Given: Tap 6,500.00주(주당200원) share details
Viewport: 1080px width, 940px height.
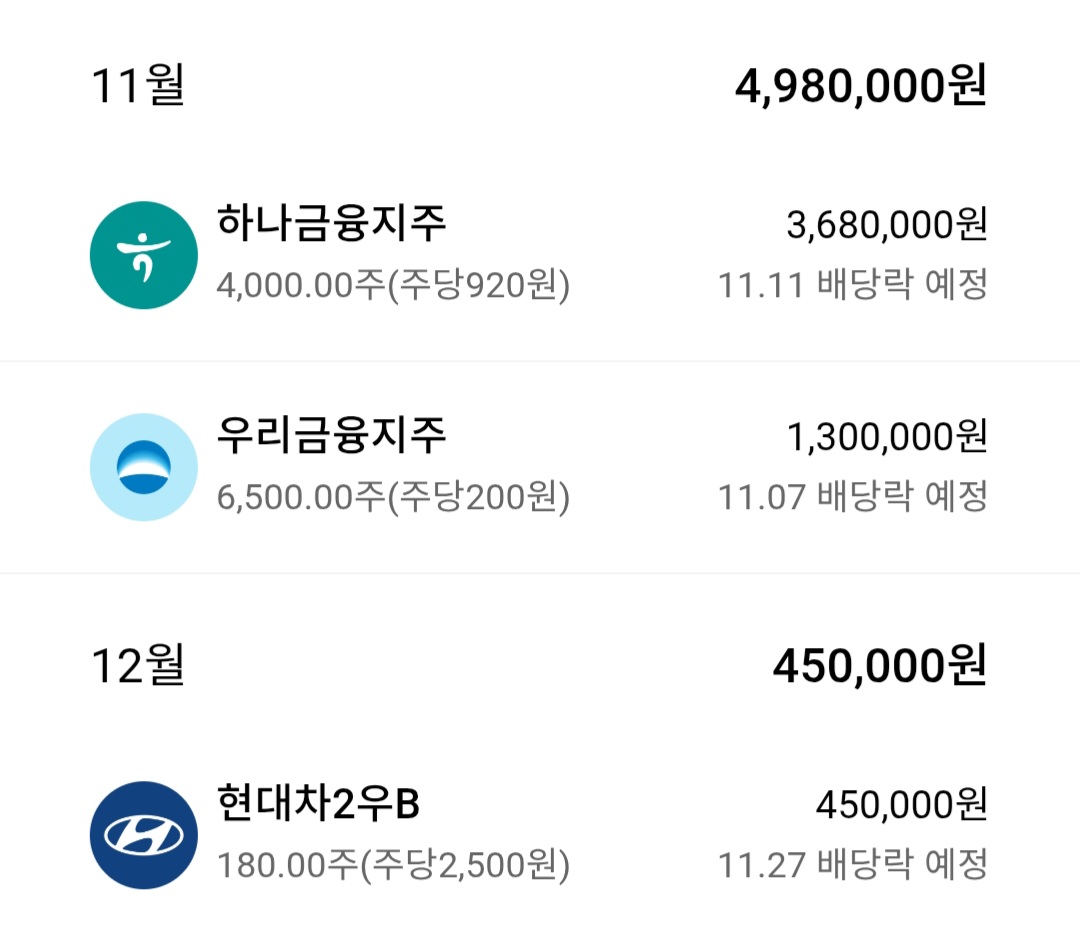Looking at the screenshot, I should [x=393, y=497].
